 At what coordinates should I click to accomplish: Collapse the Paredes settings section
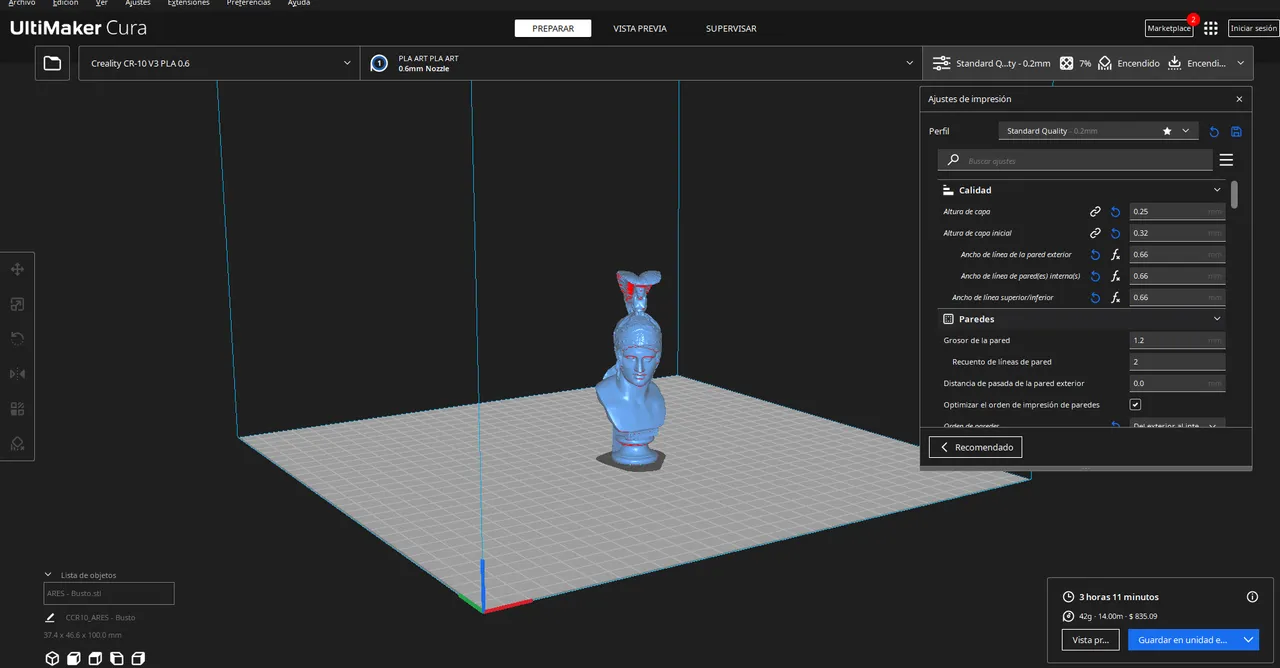tap(1217, 319)
